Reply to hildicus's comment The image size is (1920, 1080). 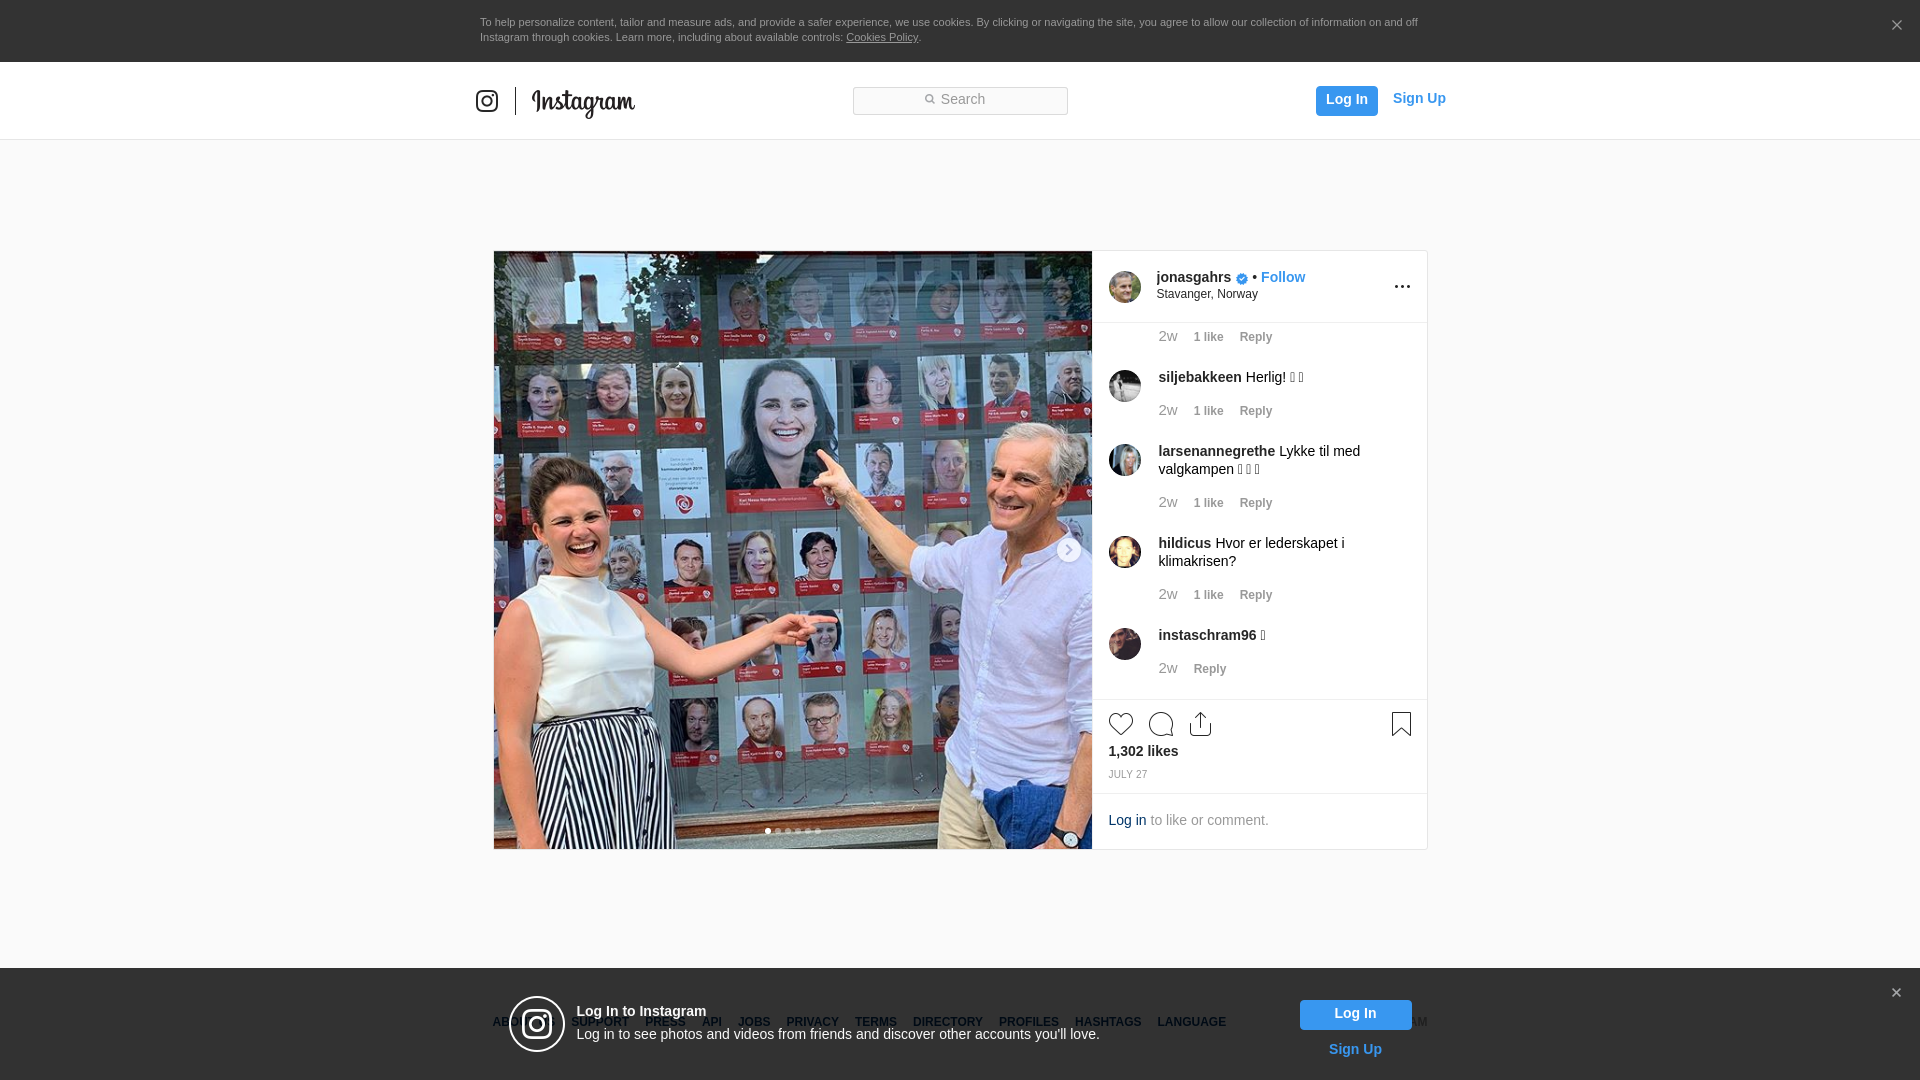coord(1256,595)
